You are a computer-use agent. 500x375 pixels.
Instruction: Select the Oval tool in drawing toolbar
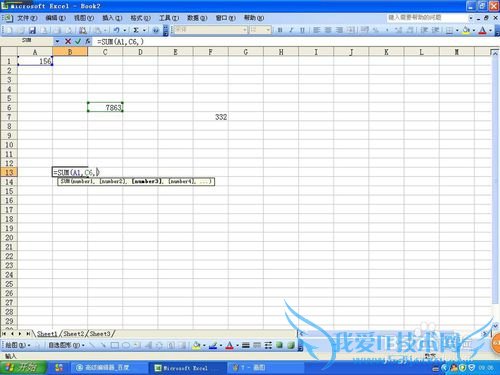[126, 345]
